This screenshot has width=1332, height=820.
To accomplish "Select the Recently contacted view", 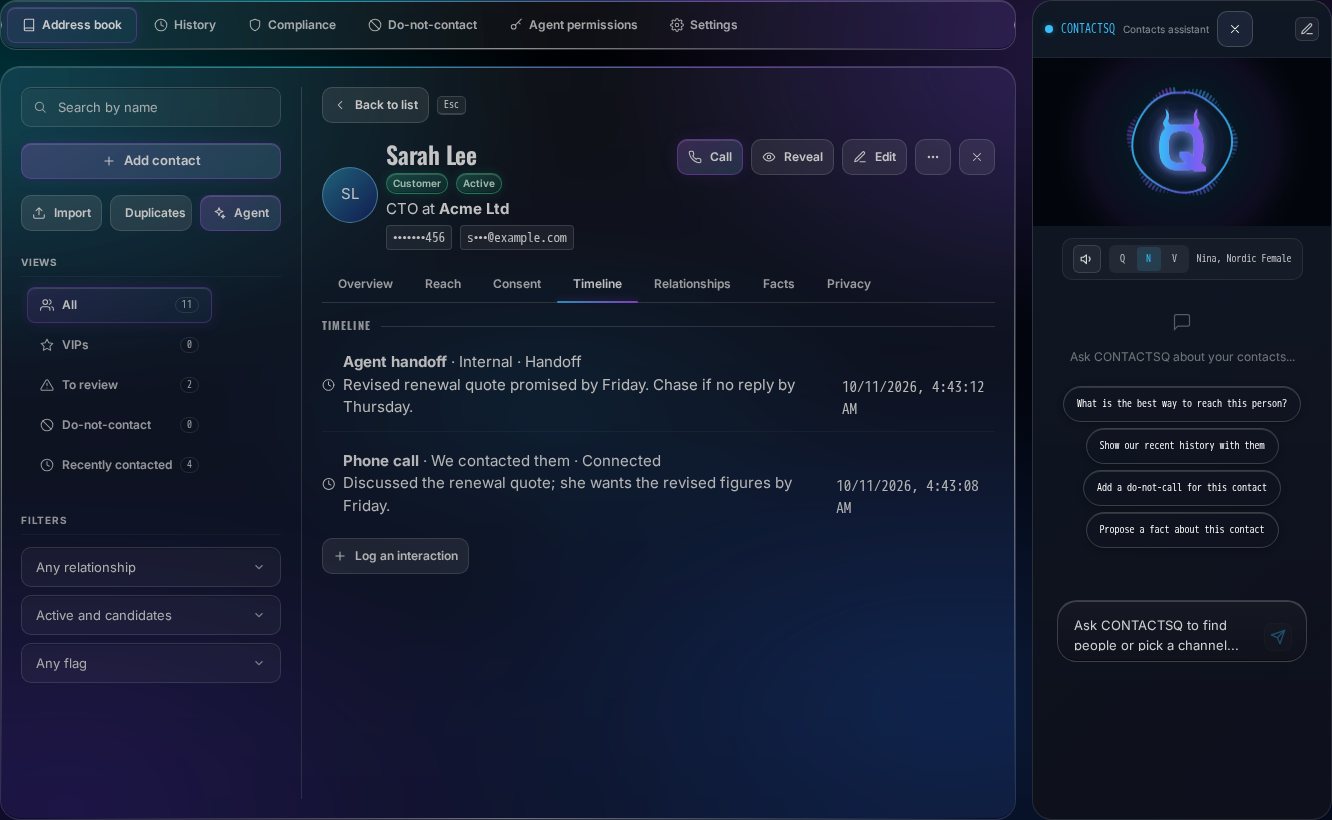I will point(119,465).
